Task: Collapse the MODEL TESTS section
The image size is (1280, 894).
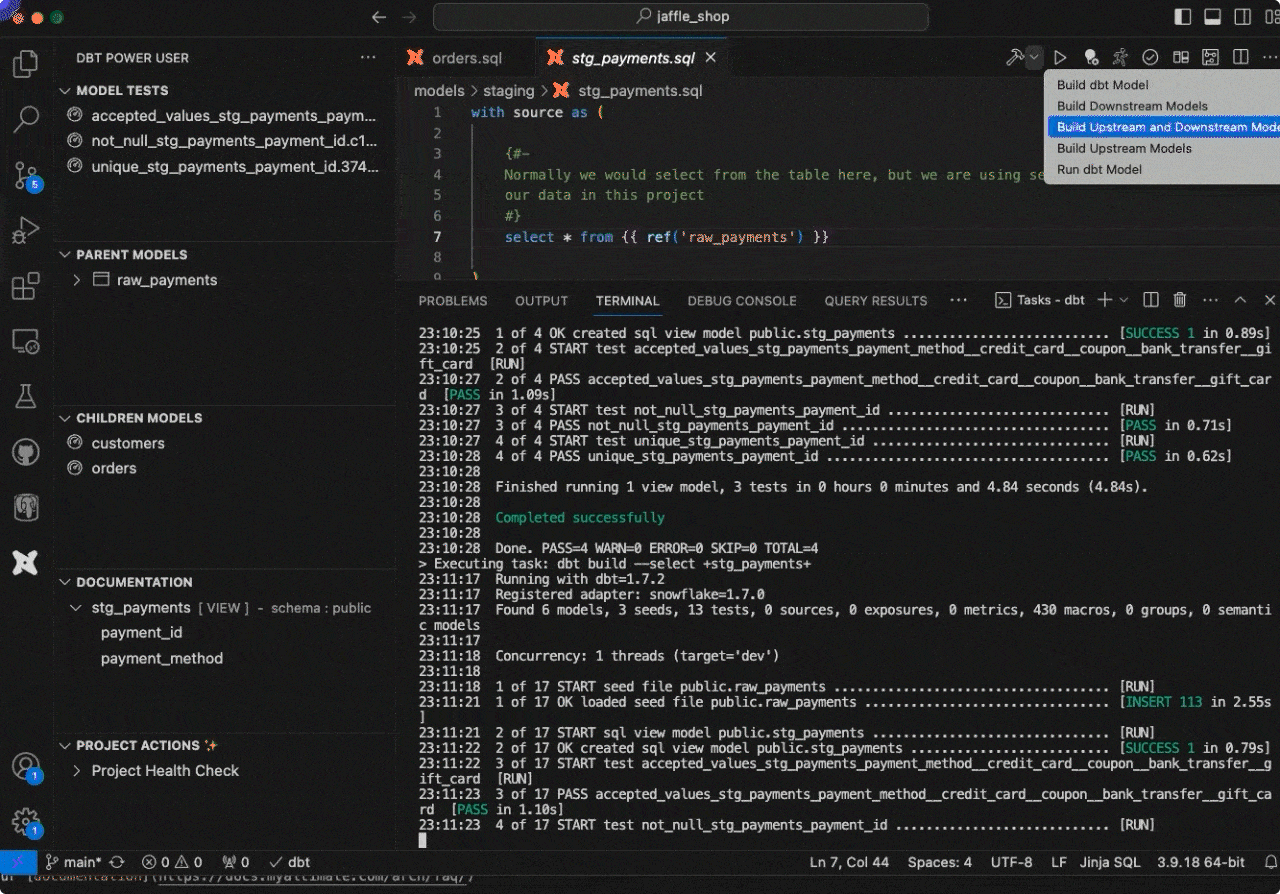Action: 122,90
